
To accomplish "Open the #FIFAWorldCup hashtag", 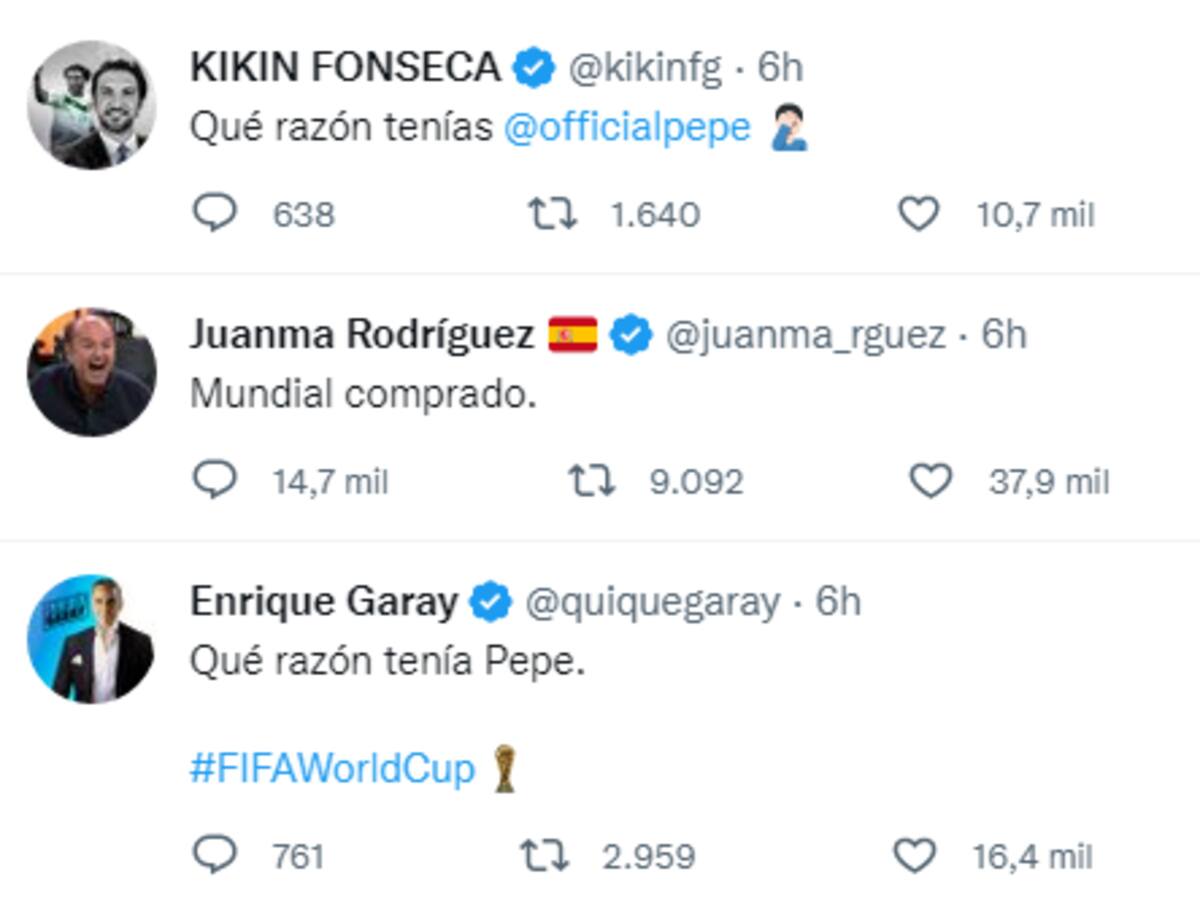I will point(332,769).
